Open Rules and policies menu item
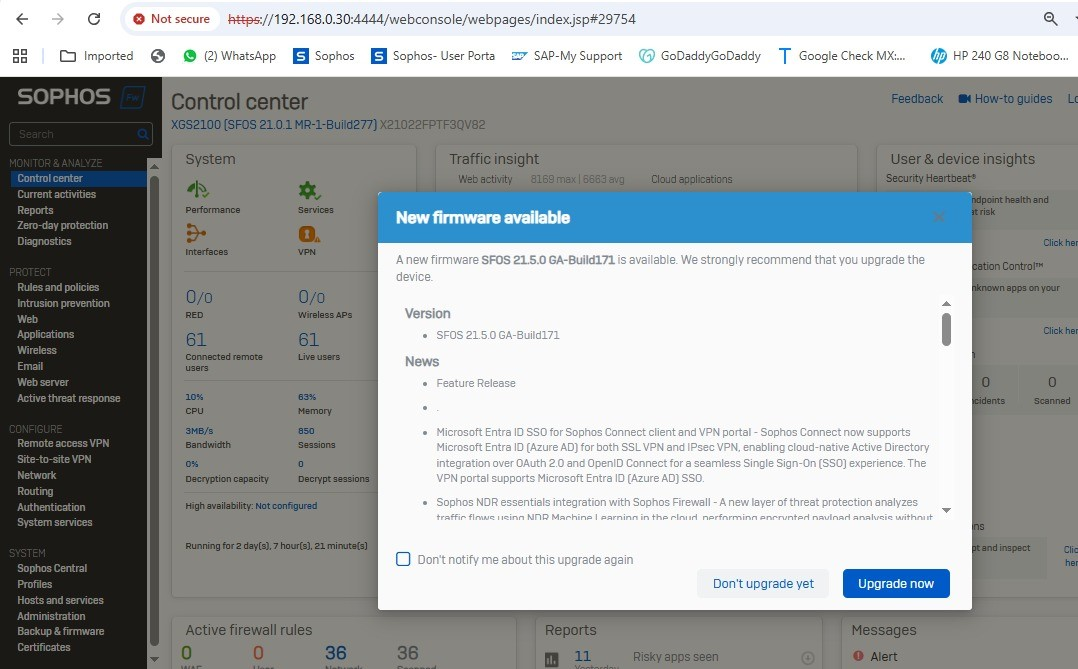 coord(58,287)
